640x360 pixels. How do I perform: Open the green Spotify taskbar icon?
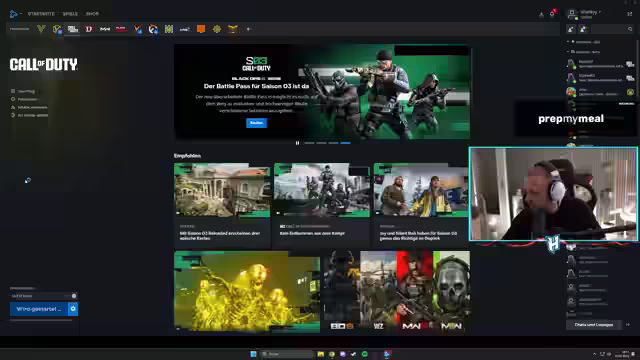[364, 354]
